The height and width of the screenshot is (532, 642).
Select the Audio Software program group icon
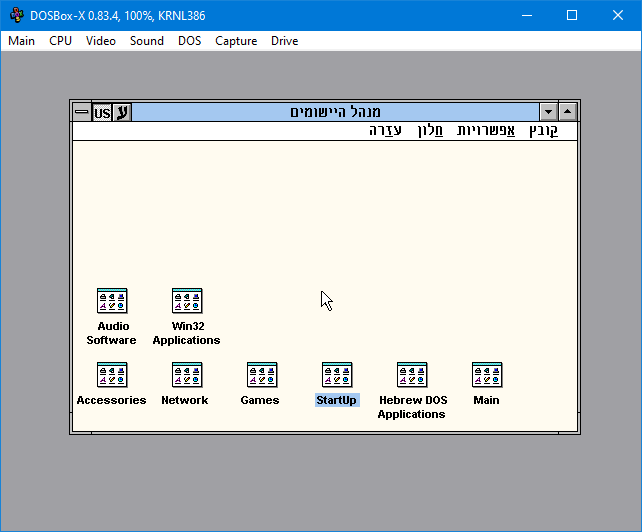point(112,301)
